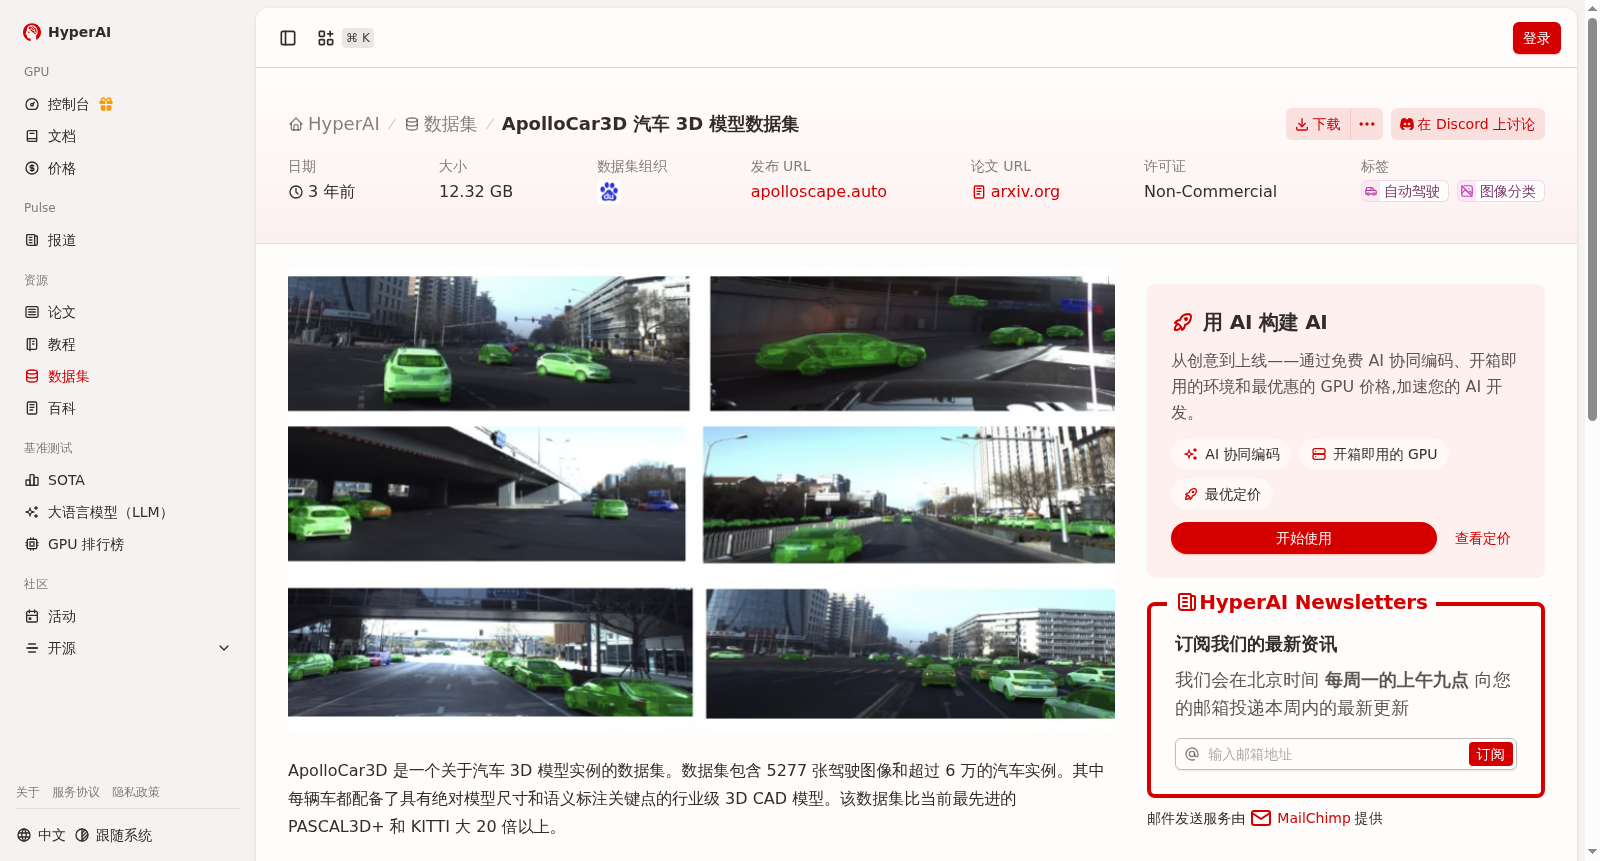The image size is (1600, 861).
Task: Click 服务协议 footer link
Action: [76, 792]
